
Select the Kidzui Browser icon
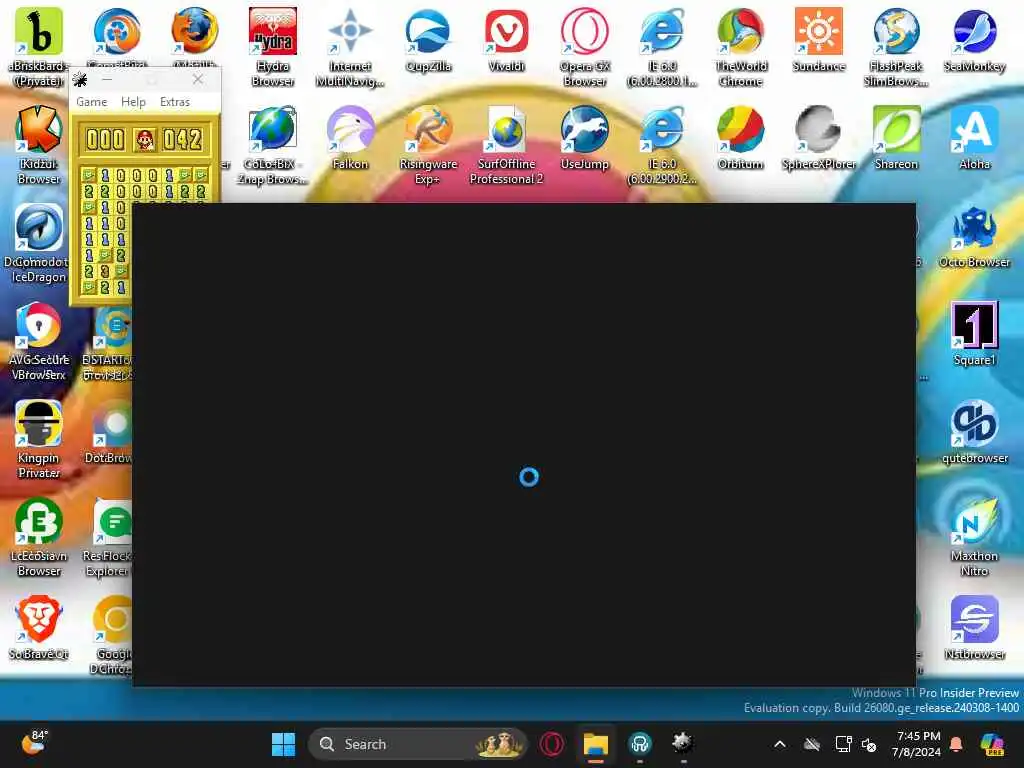[39, 144]
